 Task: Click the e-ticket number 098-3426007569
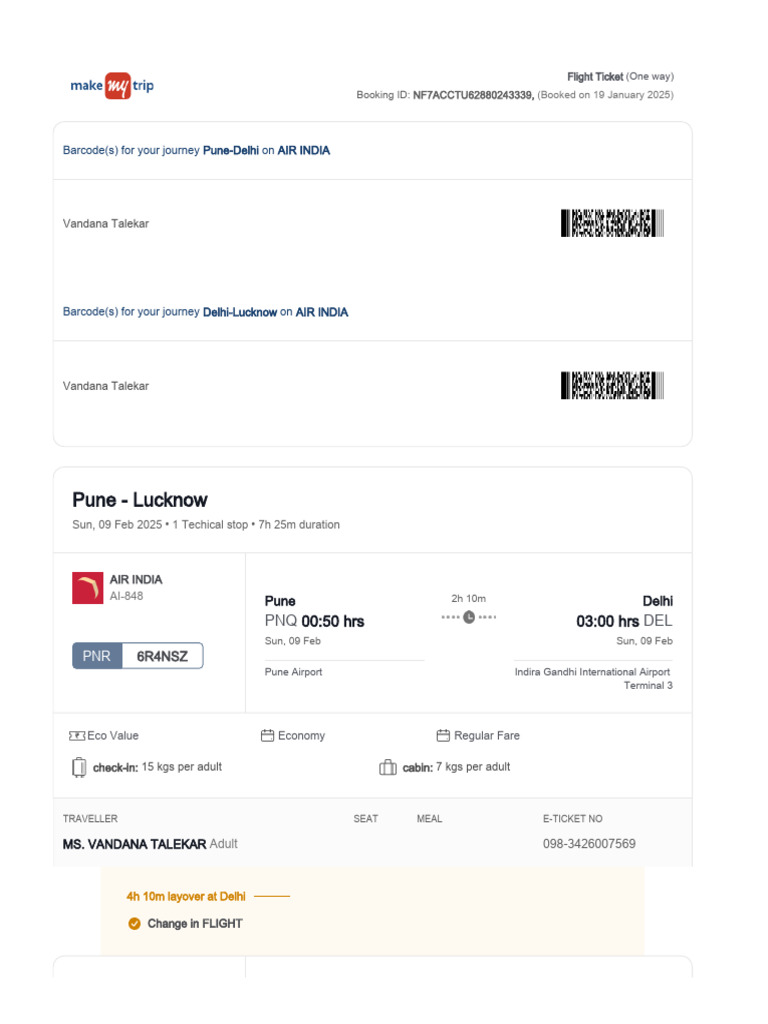tap(589, 844)
